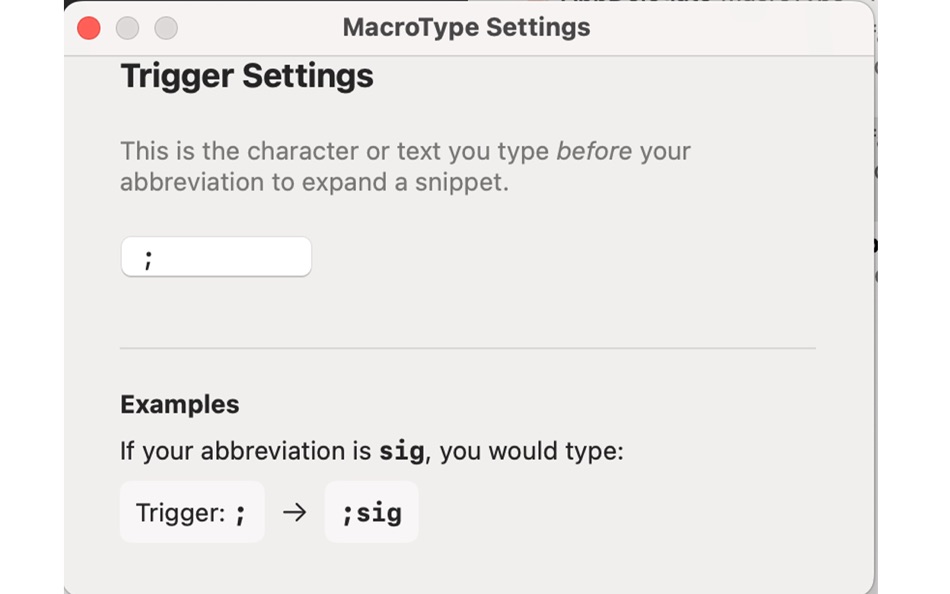This screenshot has width=950, height=594.
Task: Click the Examples section heading
Action: point(179,404)
